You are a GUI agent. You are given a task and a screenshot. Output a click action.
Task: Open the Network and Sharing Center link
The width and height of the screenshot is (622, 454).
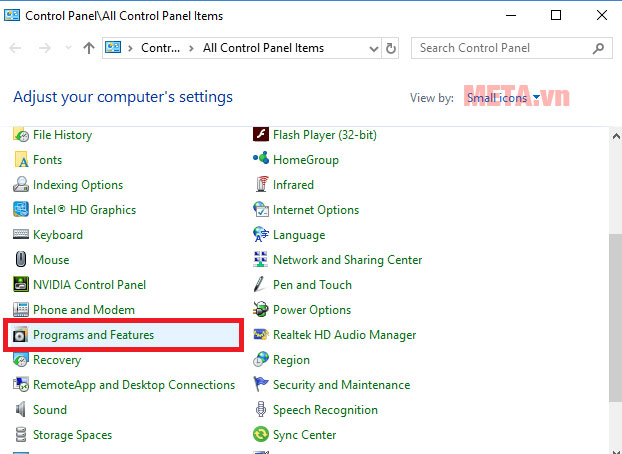347,260
